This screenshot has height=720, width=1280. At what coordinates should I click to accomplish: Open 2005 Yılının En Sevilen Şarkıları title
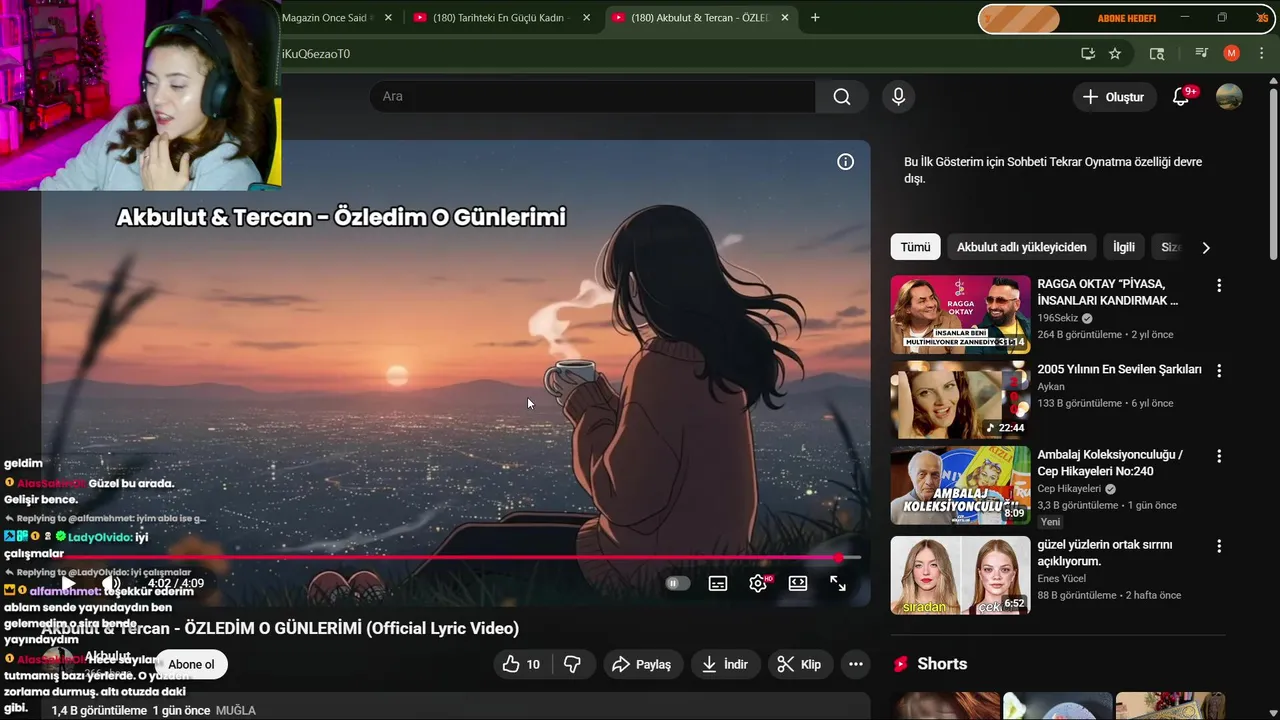[1119, 369]
